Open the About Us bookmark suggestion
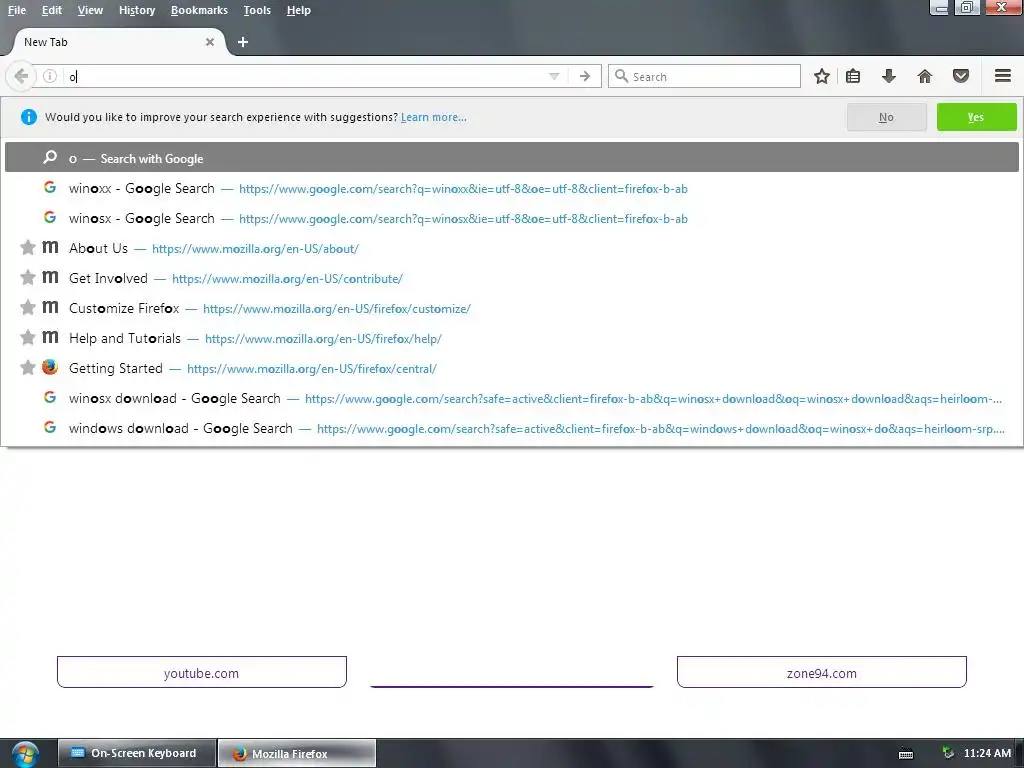This screenshot has width=1024, height=768. [x=511, y=249]
